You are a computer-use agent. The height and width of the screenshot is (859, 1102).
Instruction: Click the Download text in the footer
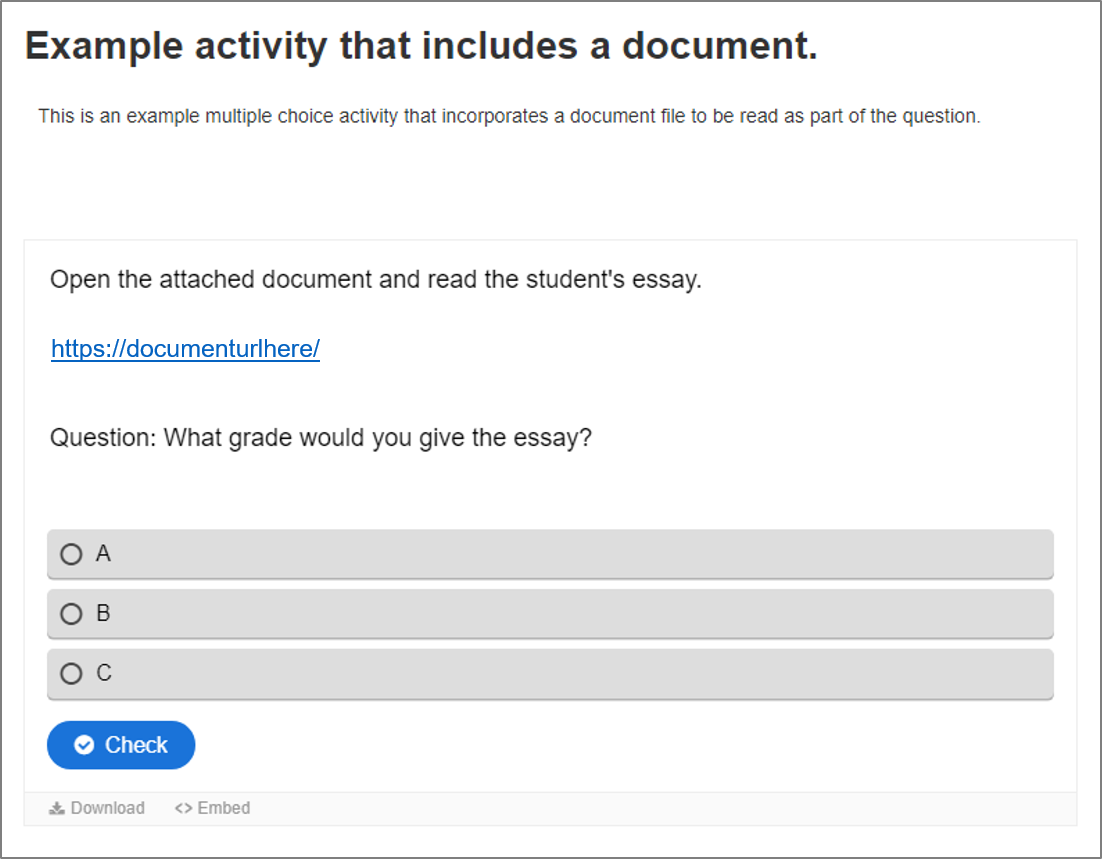pos(108,808)
